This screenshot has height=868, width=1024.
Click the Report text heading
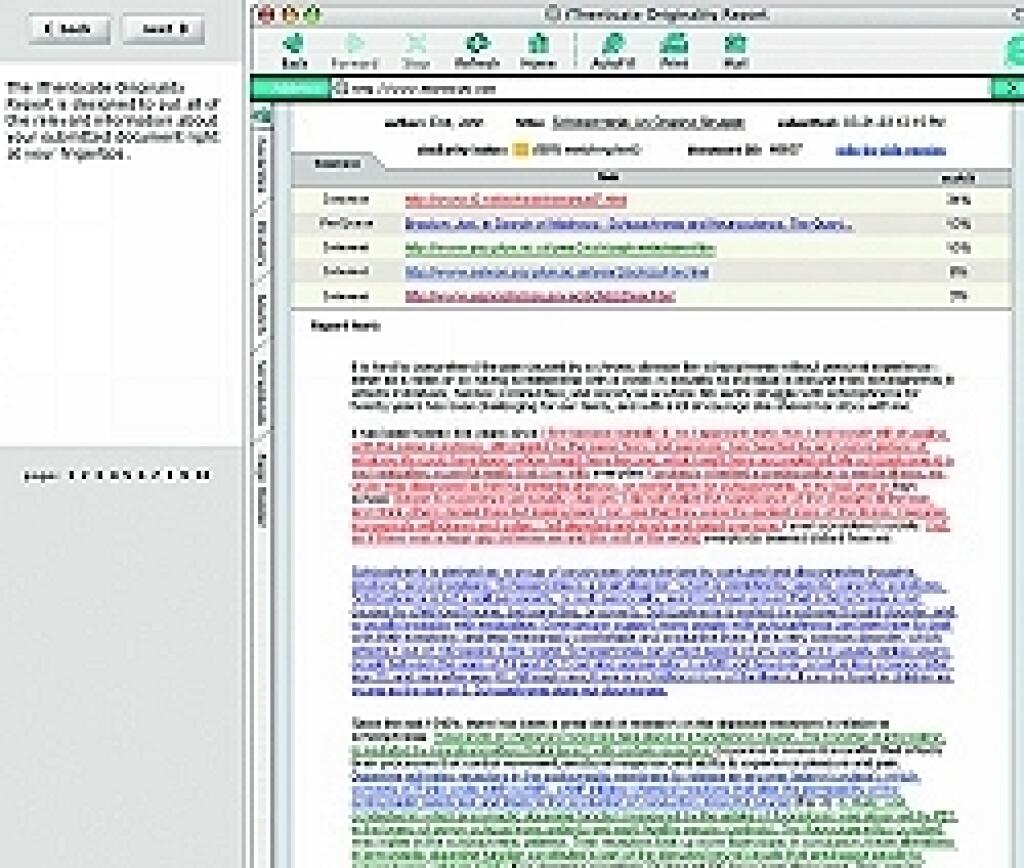tap(345, 325)
